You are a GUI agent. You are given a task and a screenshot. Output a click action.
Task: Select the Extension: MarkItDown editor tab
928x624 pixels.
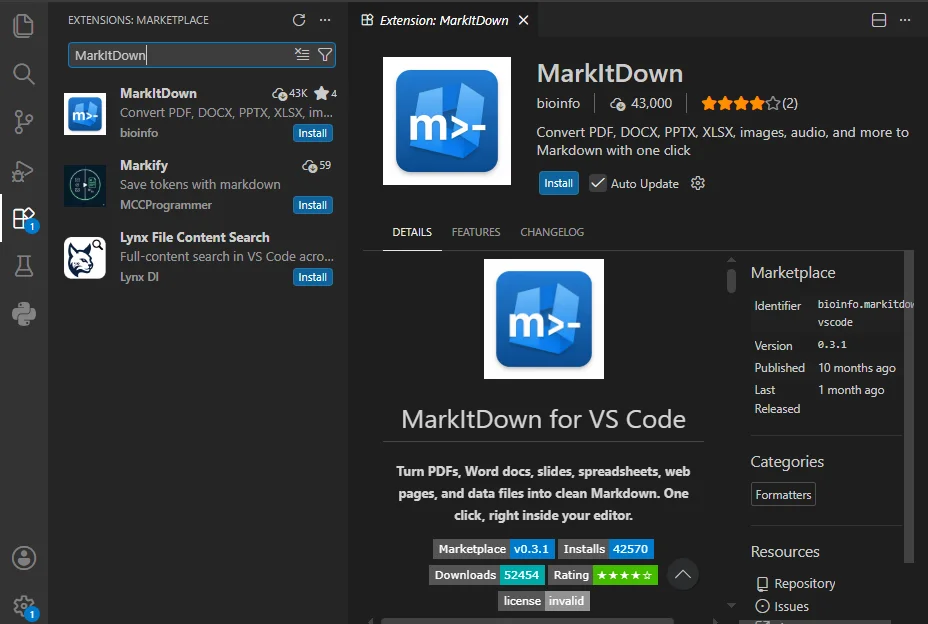tap(443, 20)
